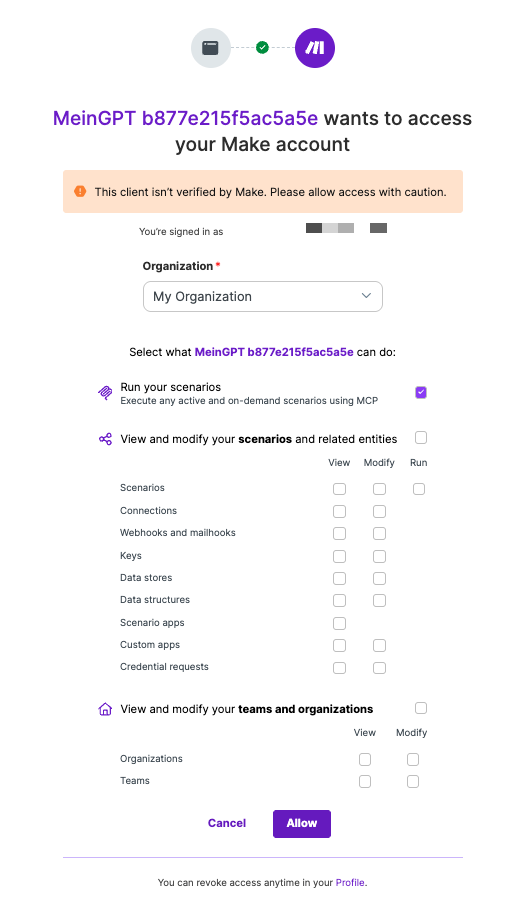Screen dimensions: 523x900
Task: Click the scenarios share-nodes icon
Action: coord(105,439)
